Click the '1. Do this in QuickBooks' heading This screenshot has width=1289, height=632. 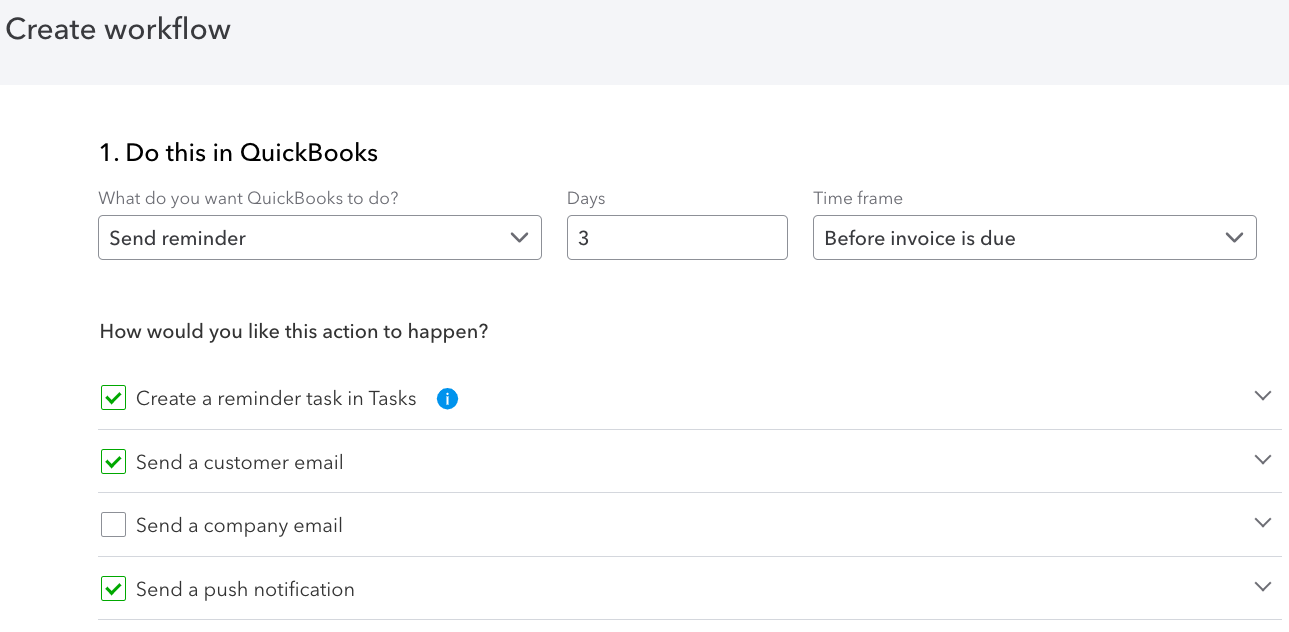238,152
